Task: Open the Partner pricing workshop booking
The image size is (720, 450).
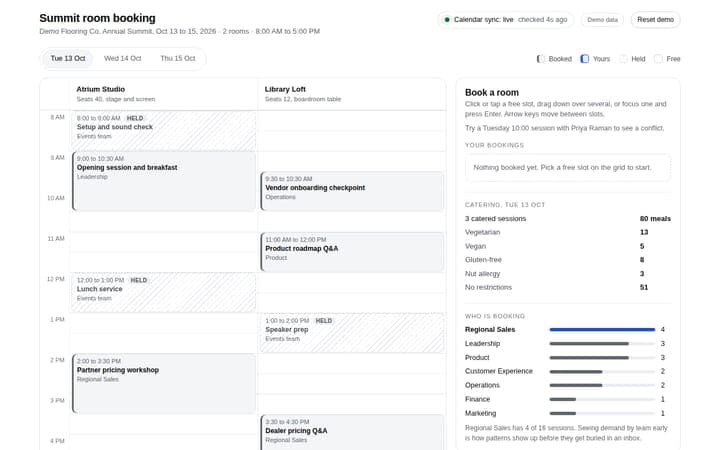Action: (163, 384)
